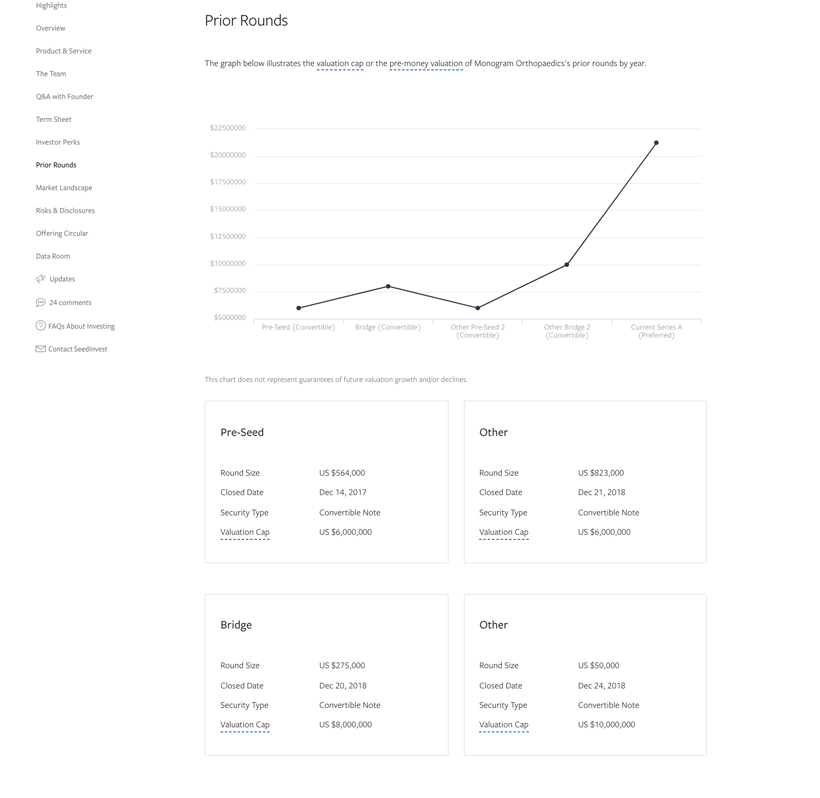
Task: Click the question mark FAQs icon
Action: (x=40, y=326)
